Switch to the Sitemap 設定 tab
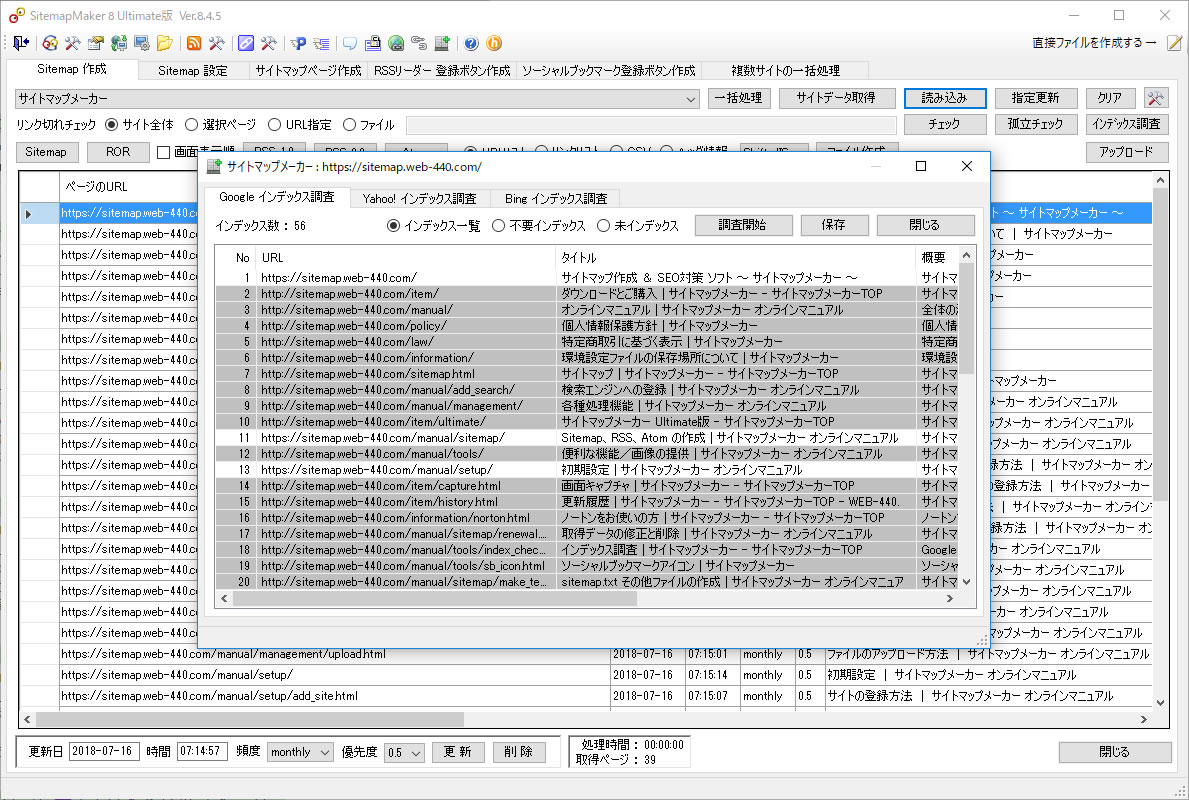 (193, 71)
